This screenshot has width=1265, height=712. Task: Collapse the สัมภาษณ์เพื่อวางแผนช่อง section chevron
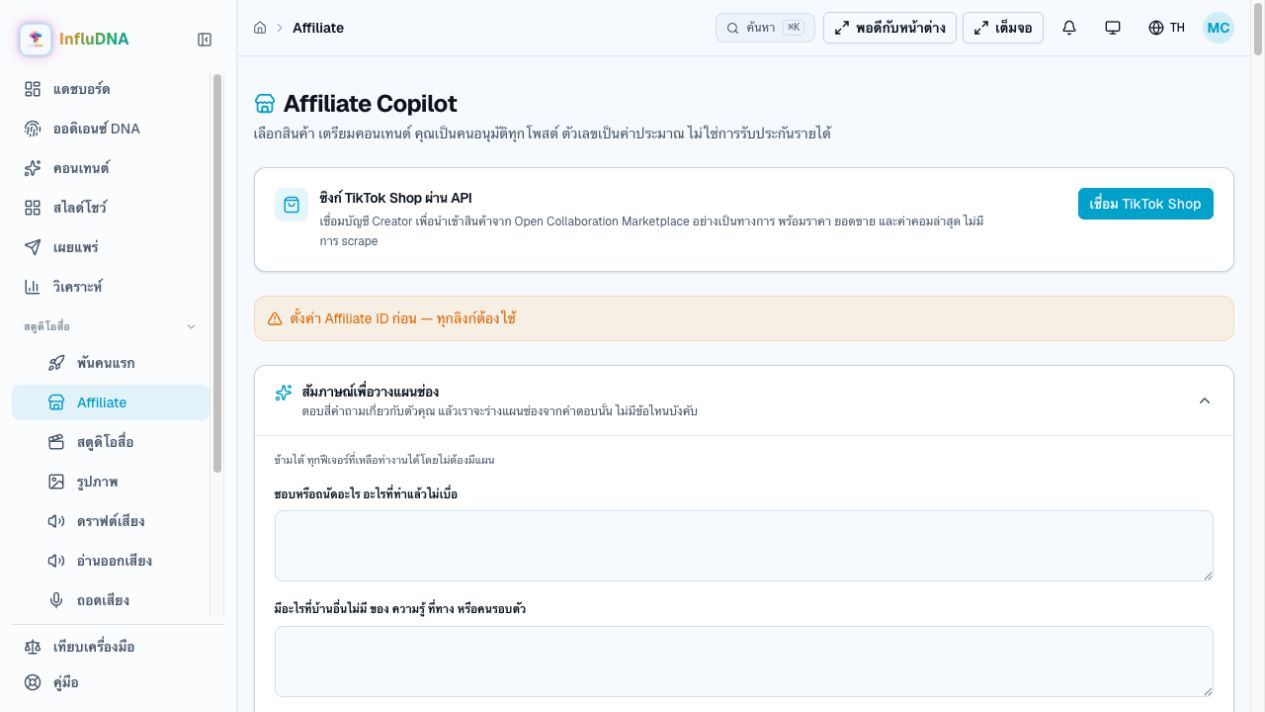pyautogui.click(x=1204, y=400)
